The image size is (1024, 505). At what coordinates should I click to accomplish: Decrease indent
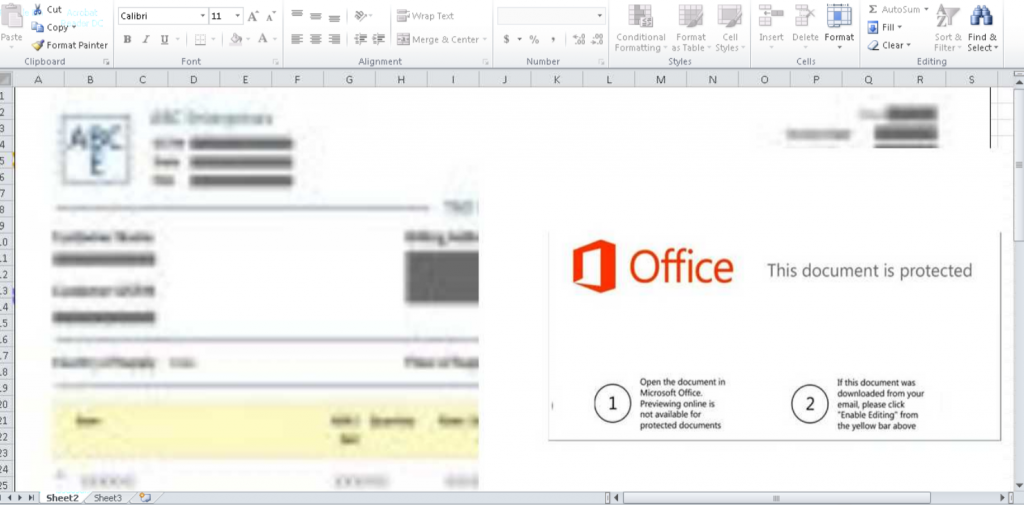pos(360,39)
